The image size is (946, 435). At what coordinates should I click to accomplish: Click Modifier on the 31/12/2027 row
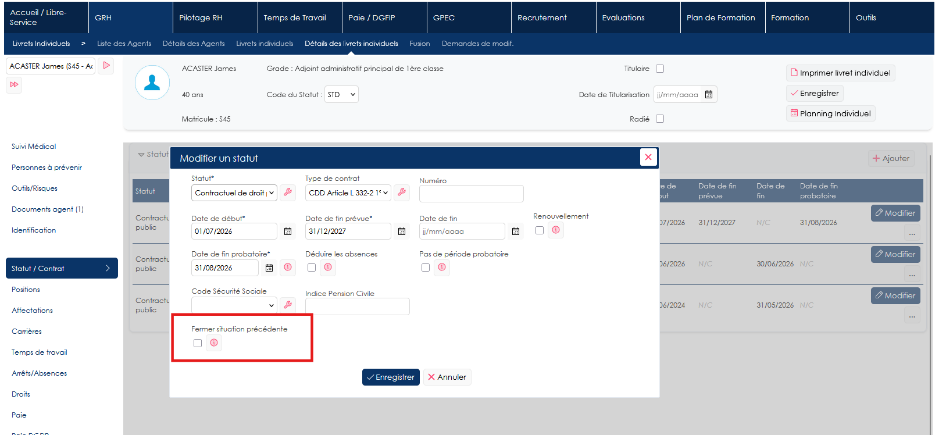point(895,212)
